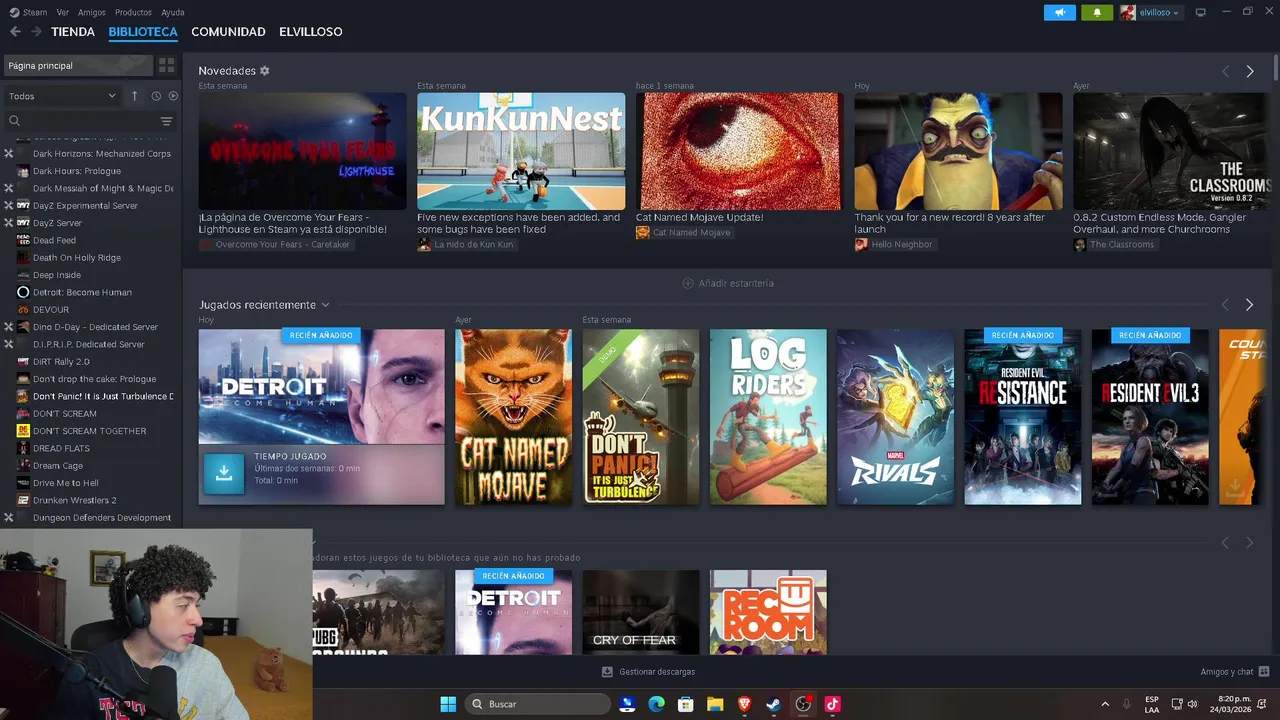Open Steam from the taskbar
The width and height of the screenshot is (1280, 720).
(x=773, y=704)
